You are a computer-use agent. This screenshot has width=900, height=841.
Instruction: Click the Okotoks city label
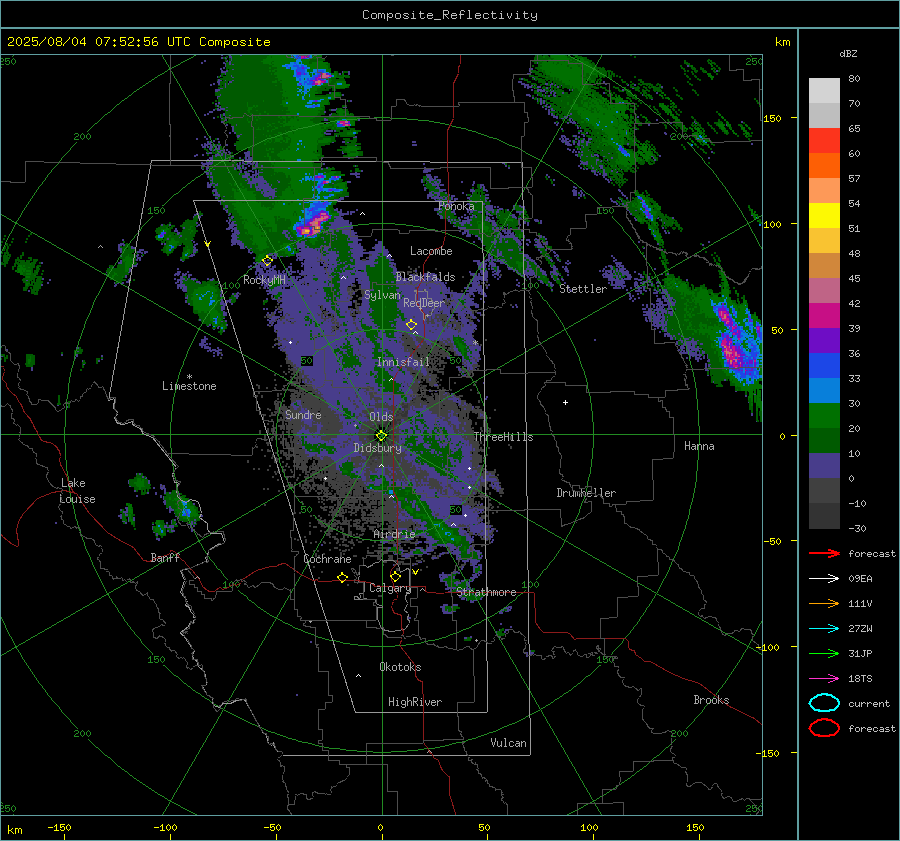pos(400,667)
